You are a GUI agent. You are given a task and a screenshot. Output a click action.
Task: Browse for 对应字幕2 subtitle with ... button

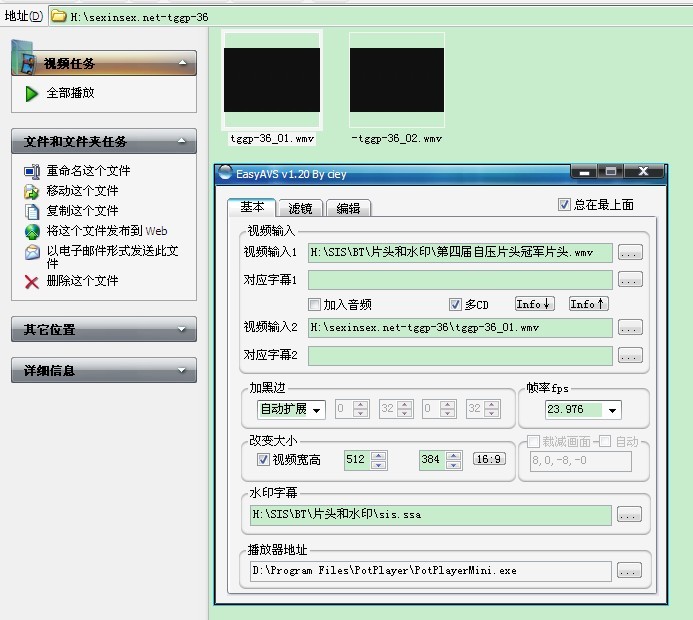coord(630,355)
